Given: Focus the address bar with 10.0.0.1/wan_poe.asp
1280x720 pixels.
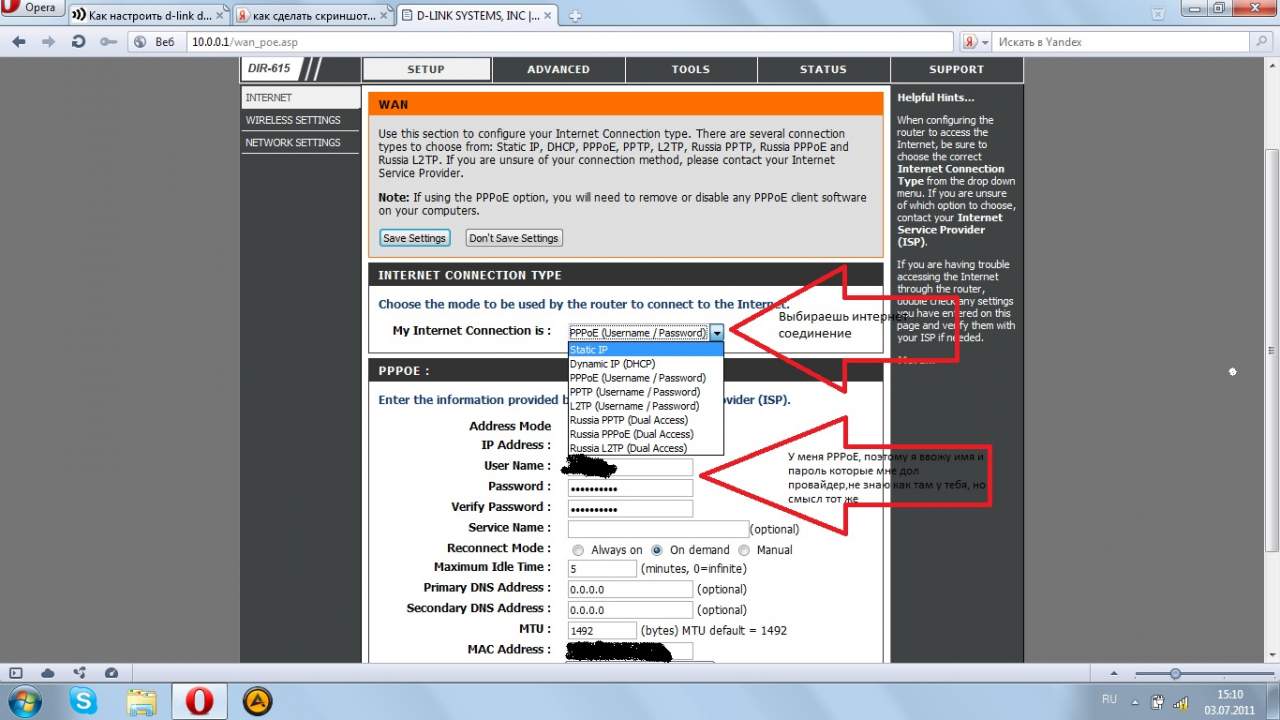Looking at the screenshot, I should pyautogui.click(x=570, y=42).
